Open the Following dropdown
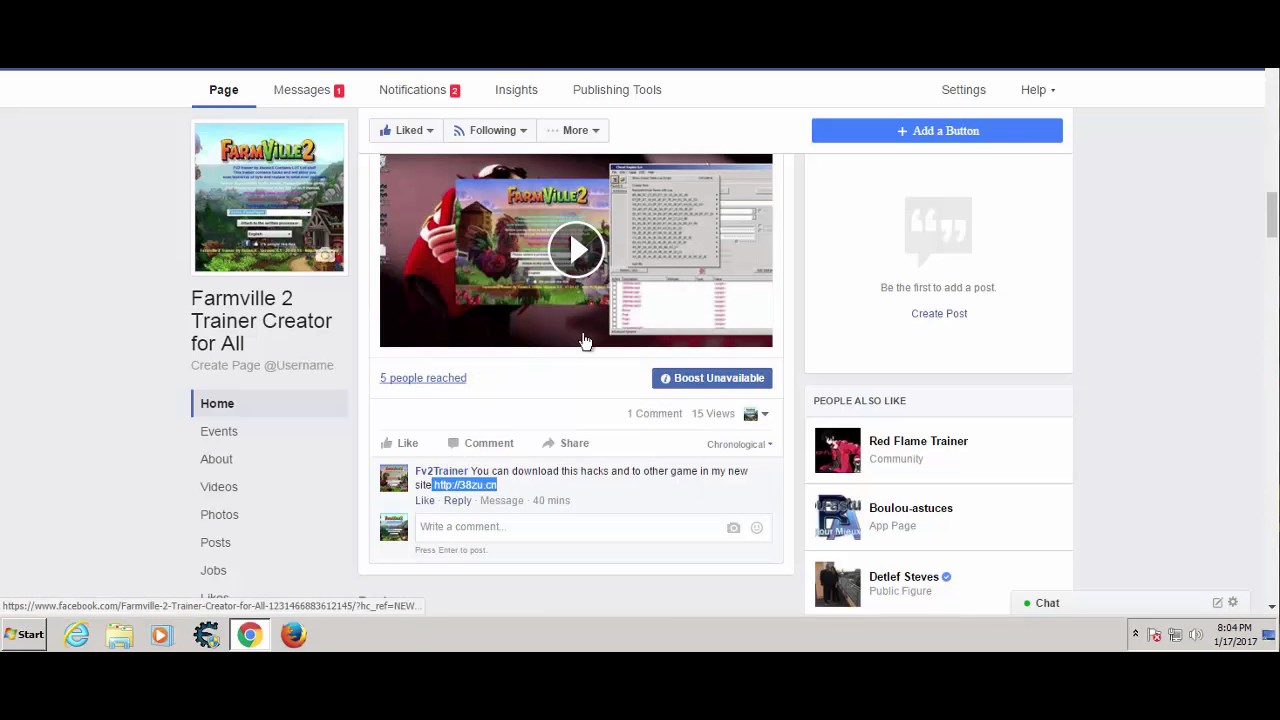 point(489,130)
